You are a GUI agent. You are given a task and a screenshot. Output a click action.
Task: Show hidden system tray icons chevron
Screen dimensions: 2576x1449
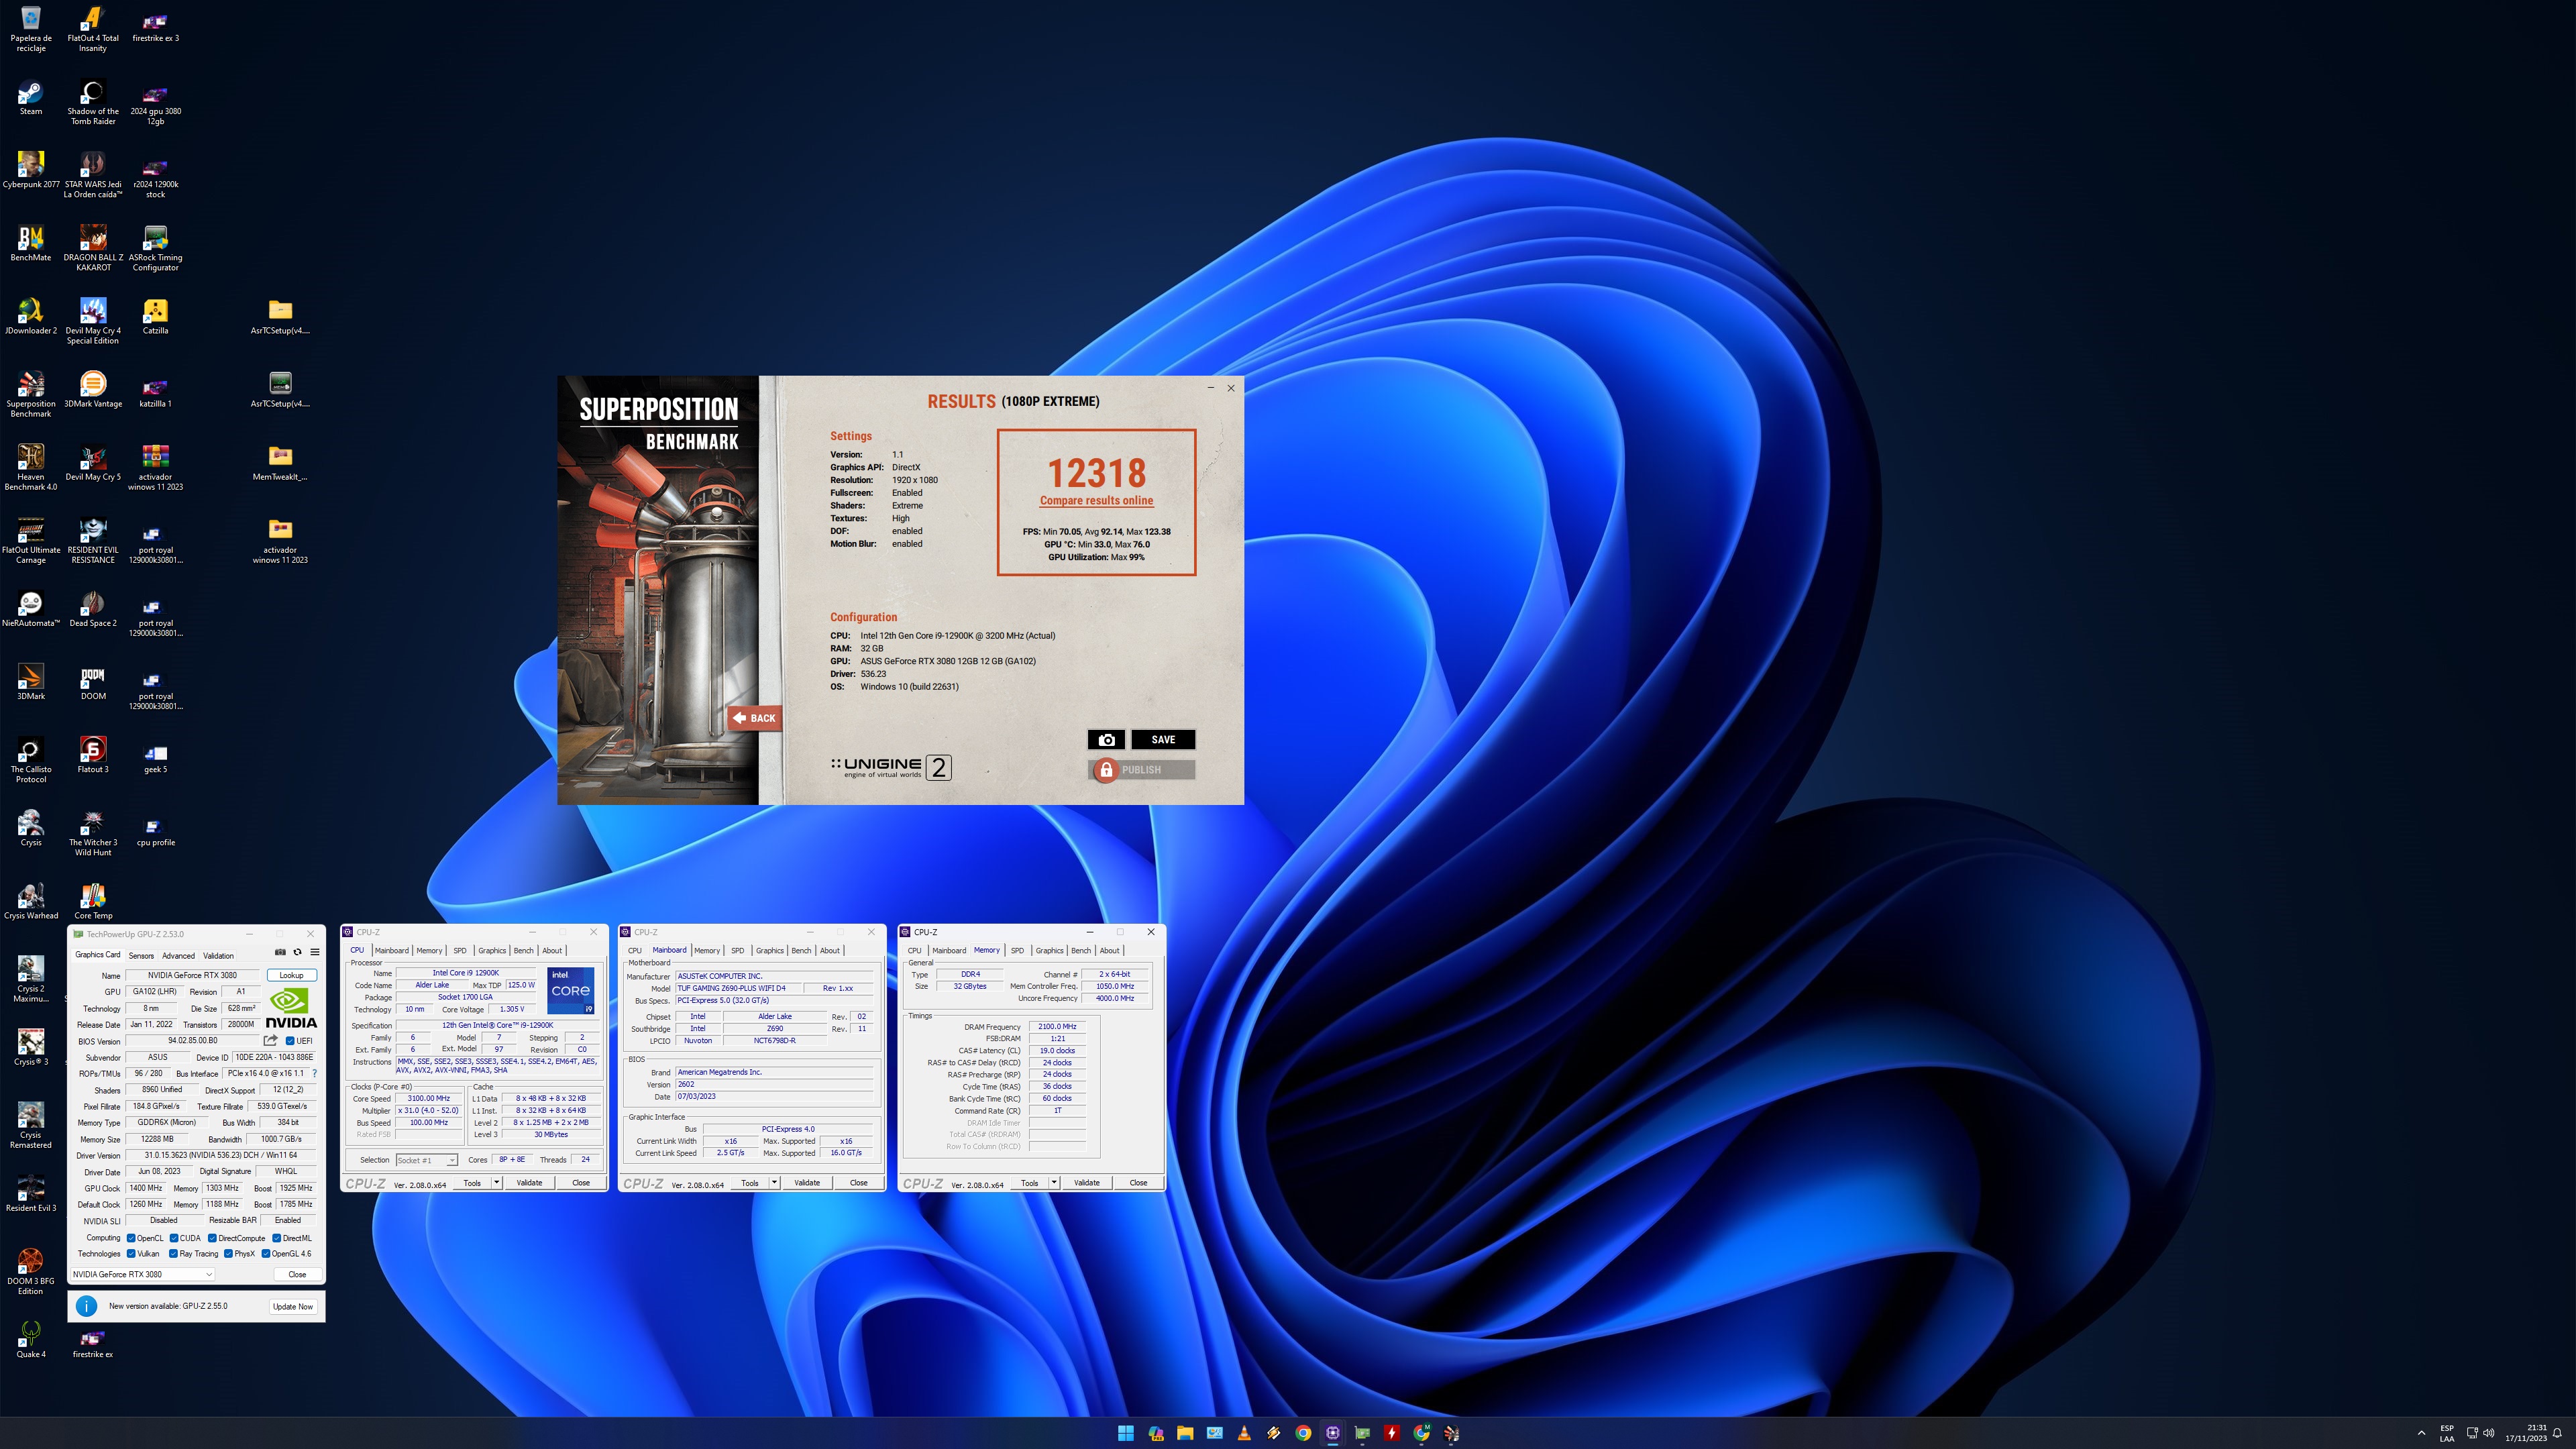pyautogui.click(x=2421, y=1433)
